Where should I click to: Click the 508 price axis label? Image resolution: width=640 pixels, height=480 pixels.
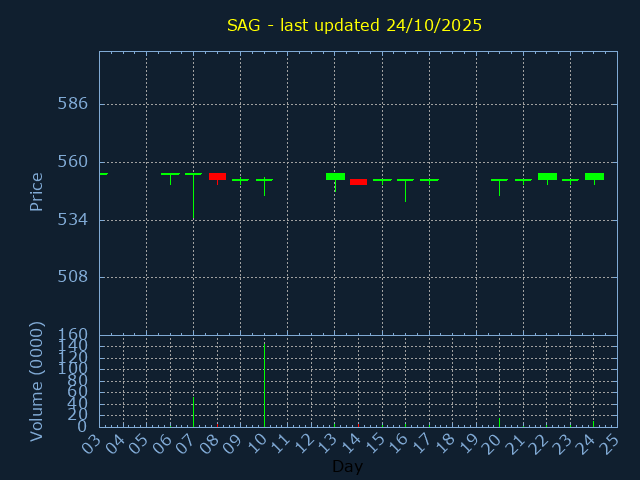[72, 277]
